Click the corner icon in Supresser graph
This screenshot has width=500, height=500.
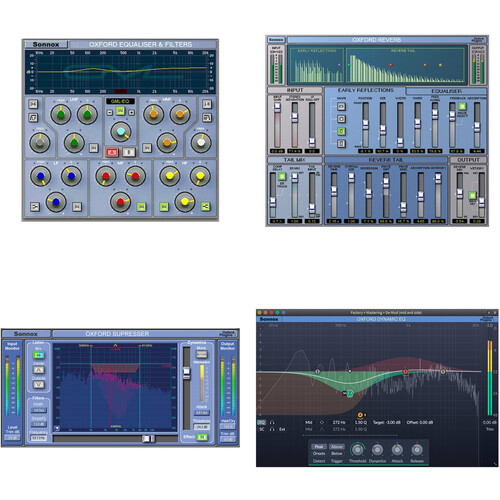(x=57, y=428)
